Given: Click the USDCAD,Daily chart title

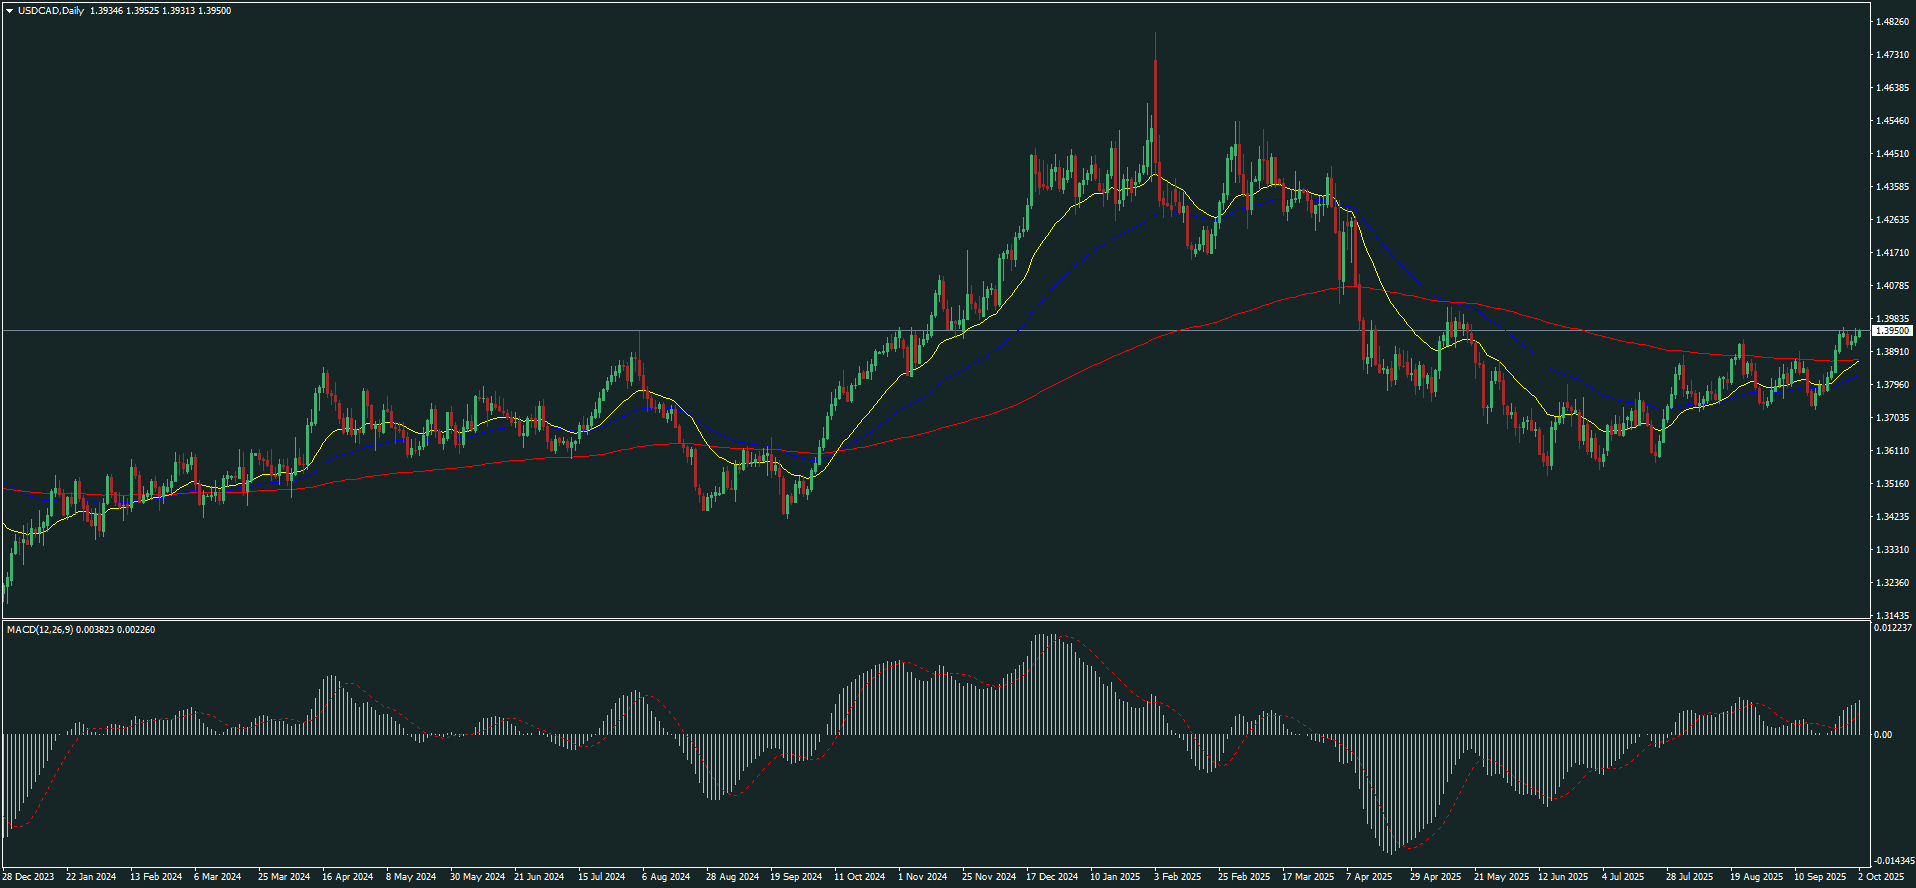Looking at the screenshot, I should (x=51, y=11).
